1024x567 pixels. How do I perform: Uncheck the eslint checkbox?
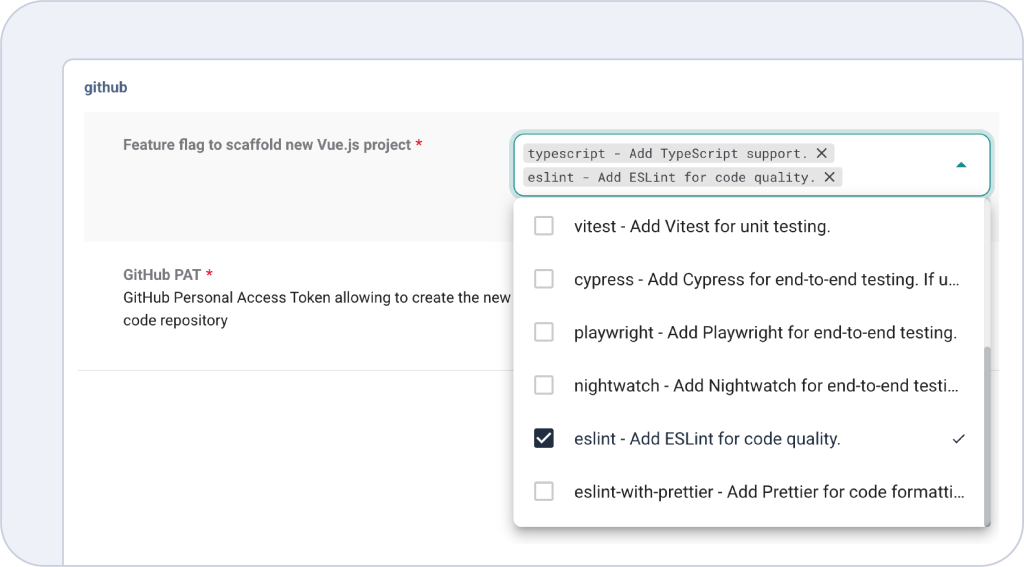click(x=543, y=438)
